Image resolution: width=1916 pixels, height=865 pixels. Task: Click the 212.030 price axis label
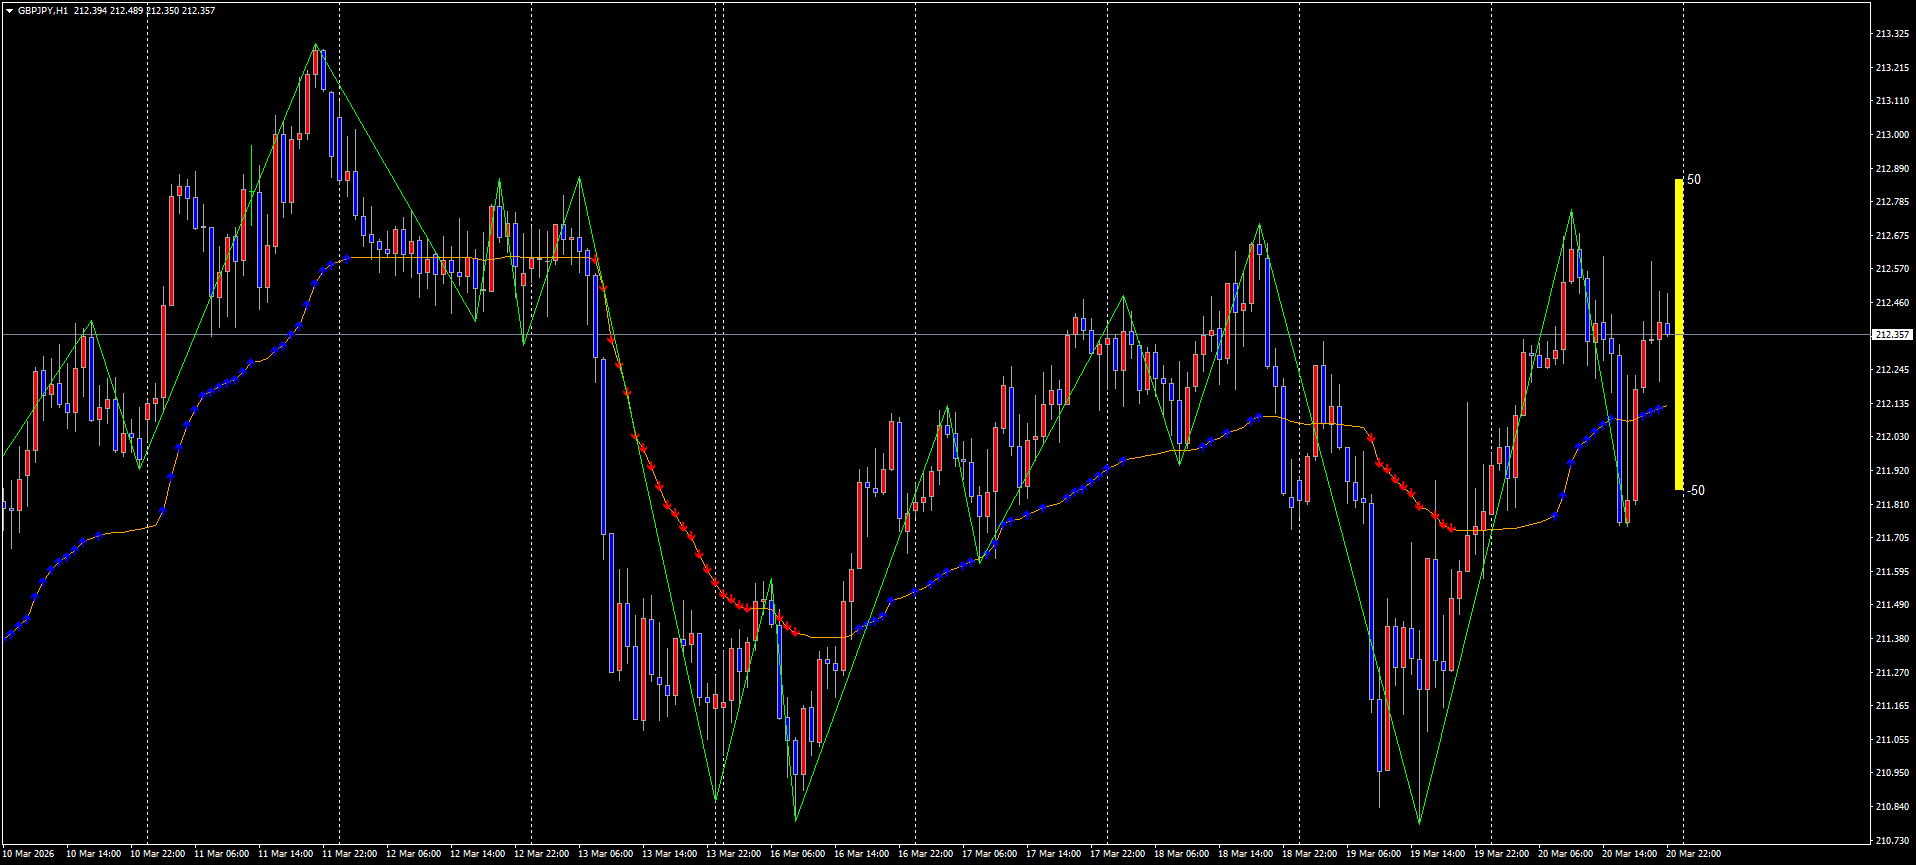pyautogui.click(x=1891, y=437)
